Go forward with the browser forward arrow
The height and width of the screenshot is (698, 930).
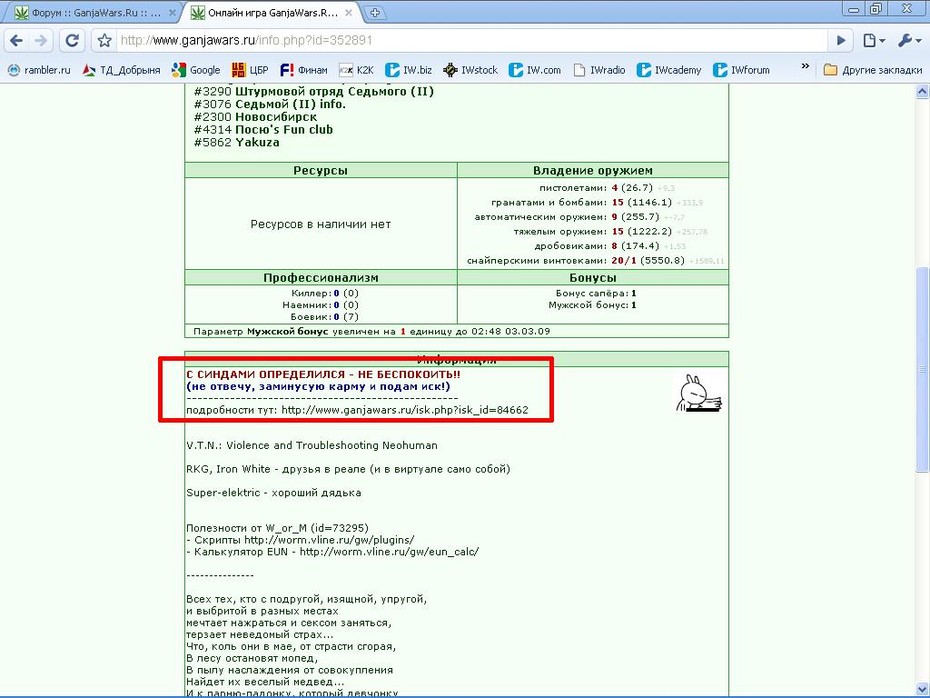(x=41, y=40)
